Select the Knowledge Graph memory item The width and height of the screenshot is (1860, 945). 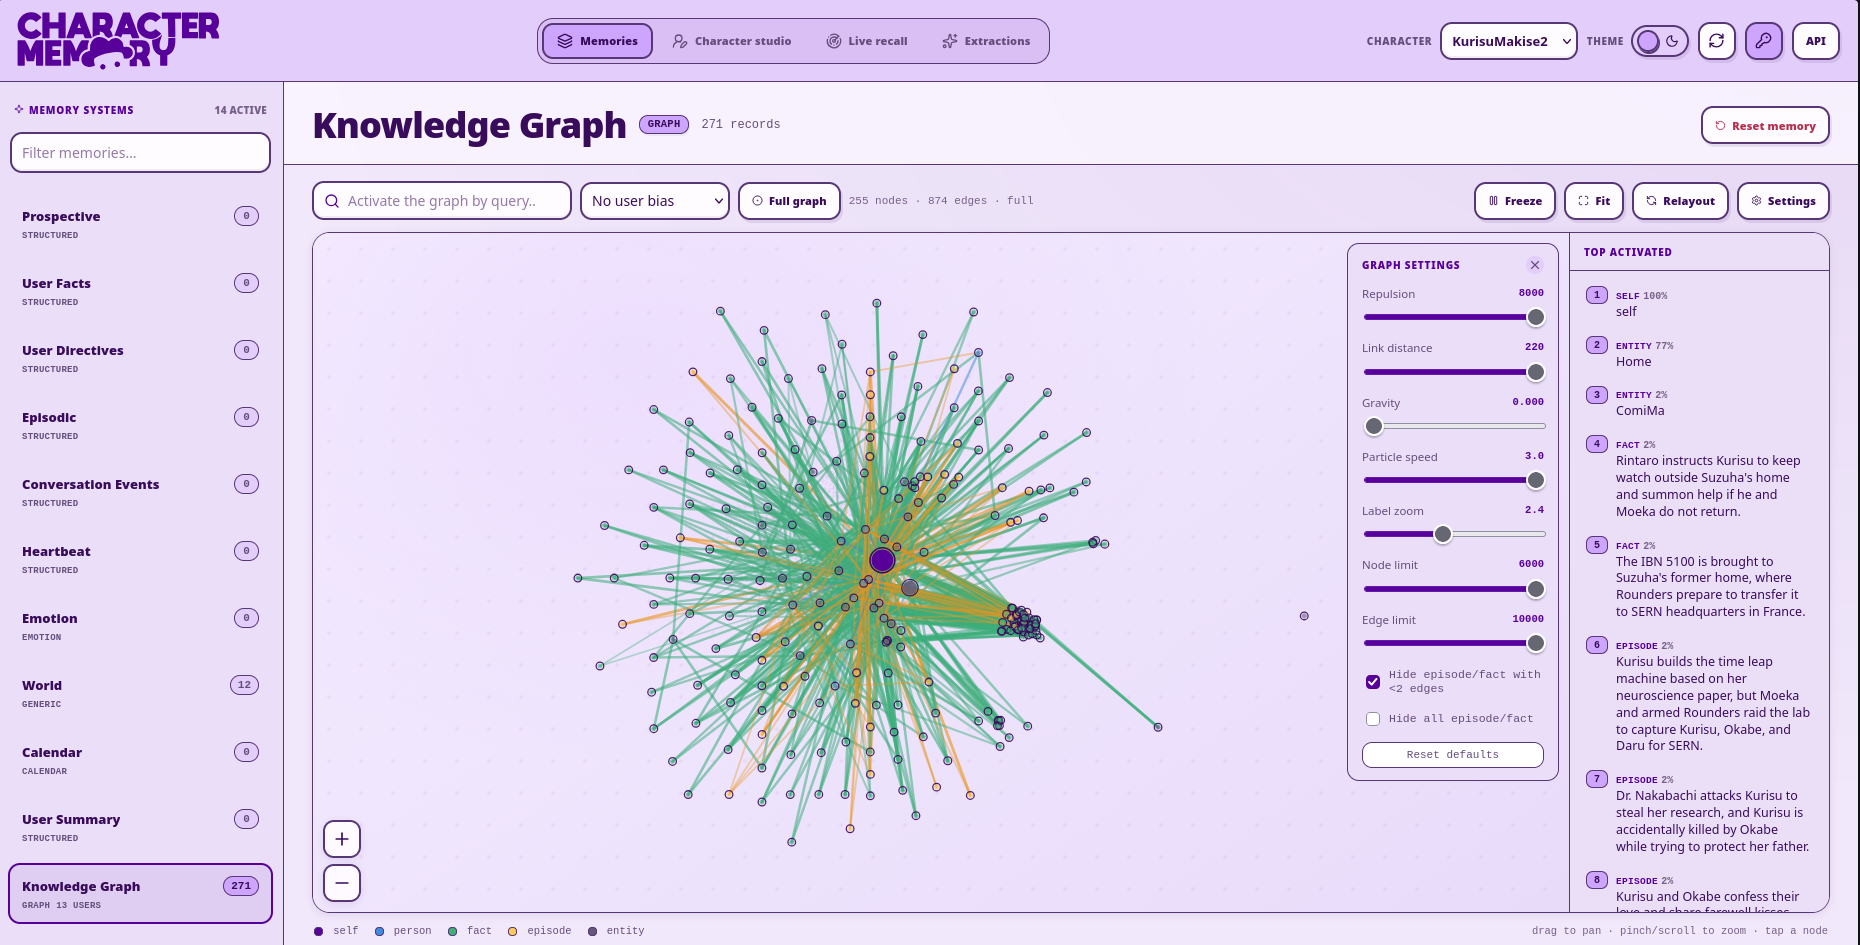click(x=140, y=894)
